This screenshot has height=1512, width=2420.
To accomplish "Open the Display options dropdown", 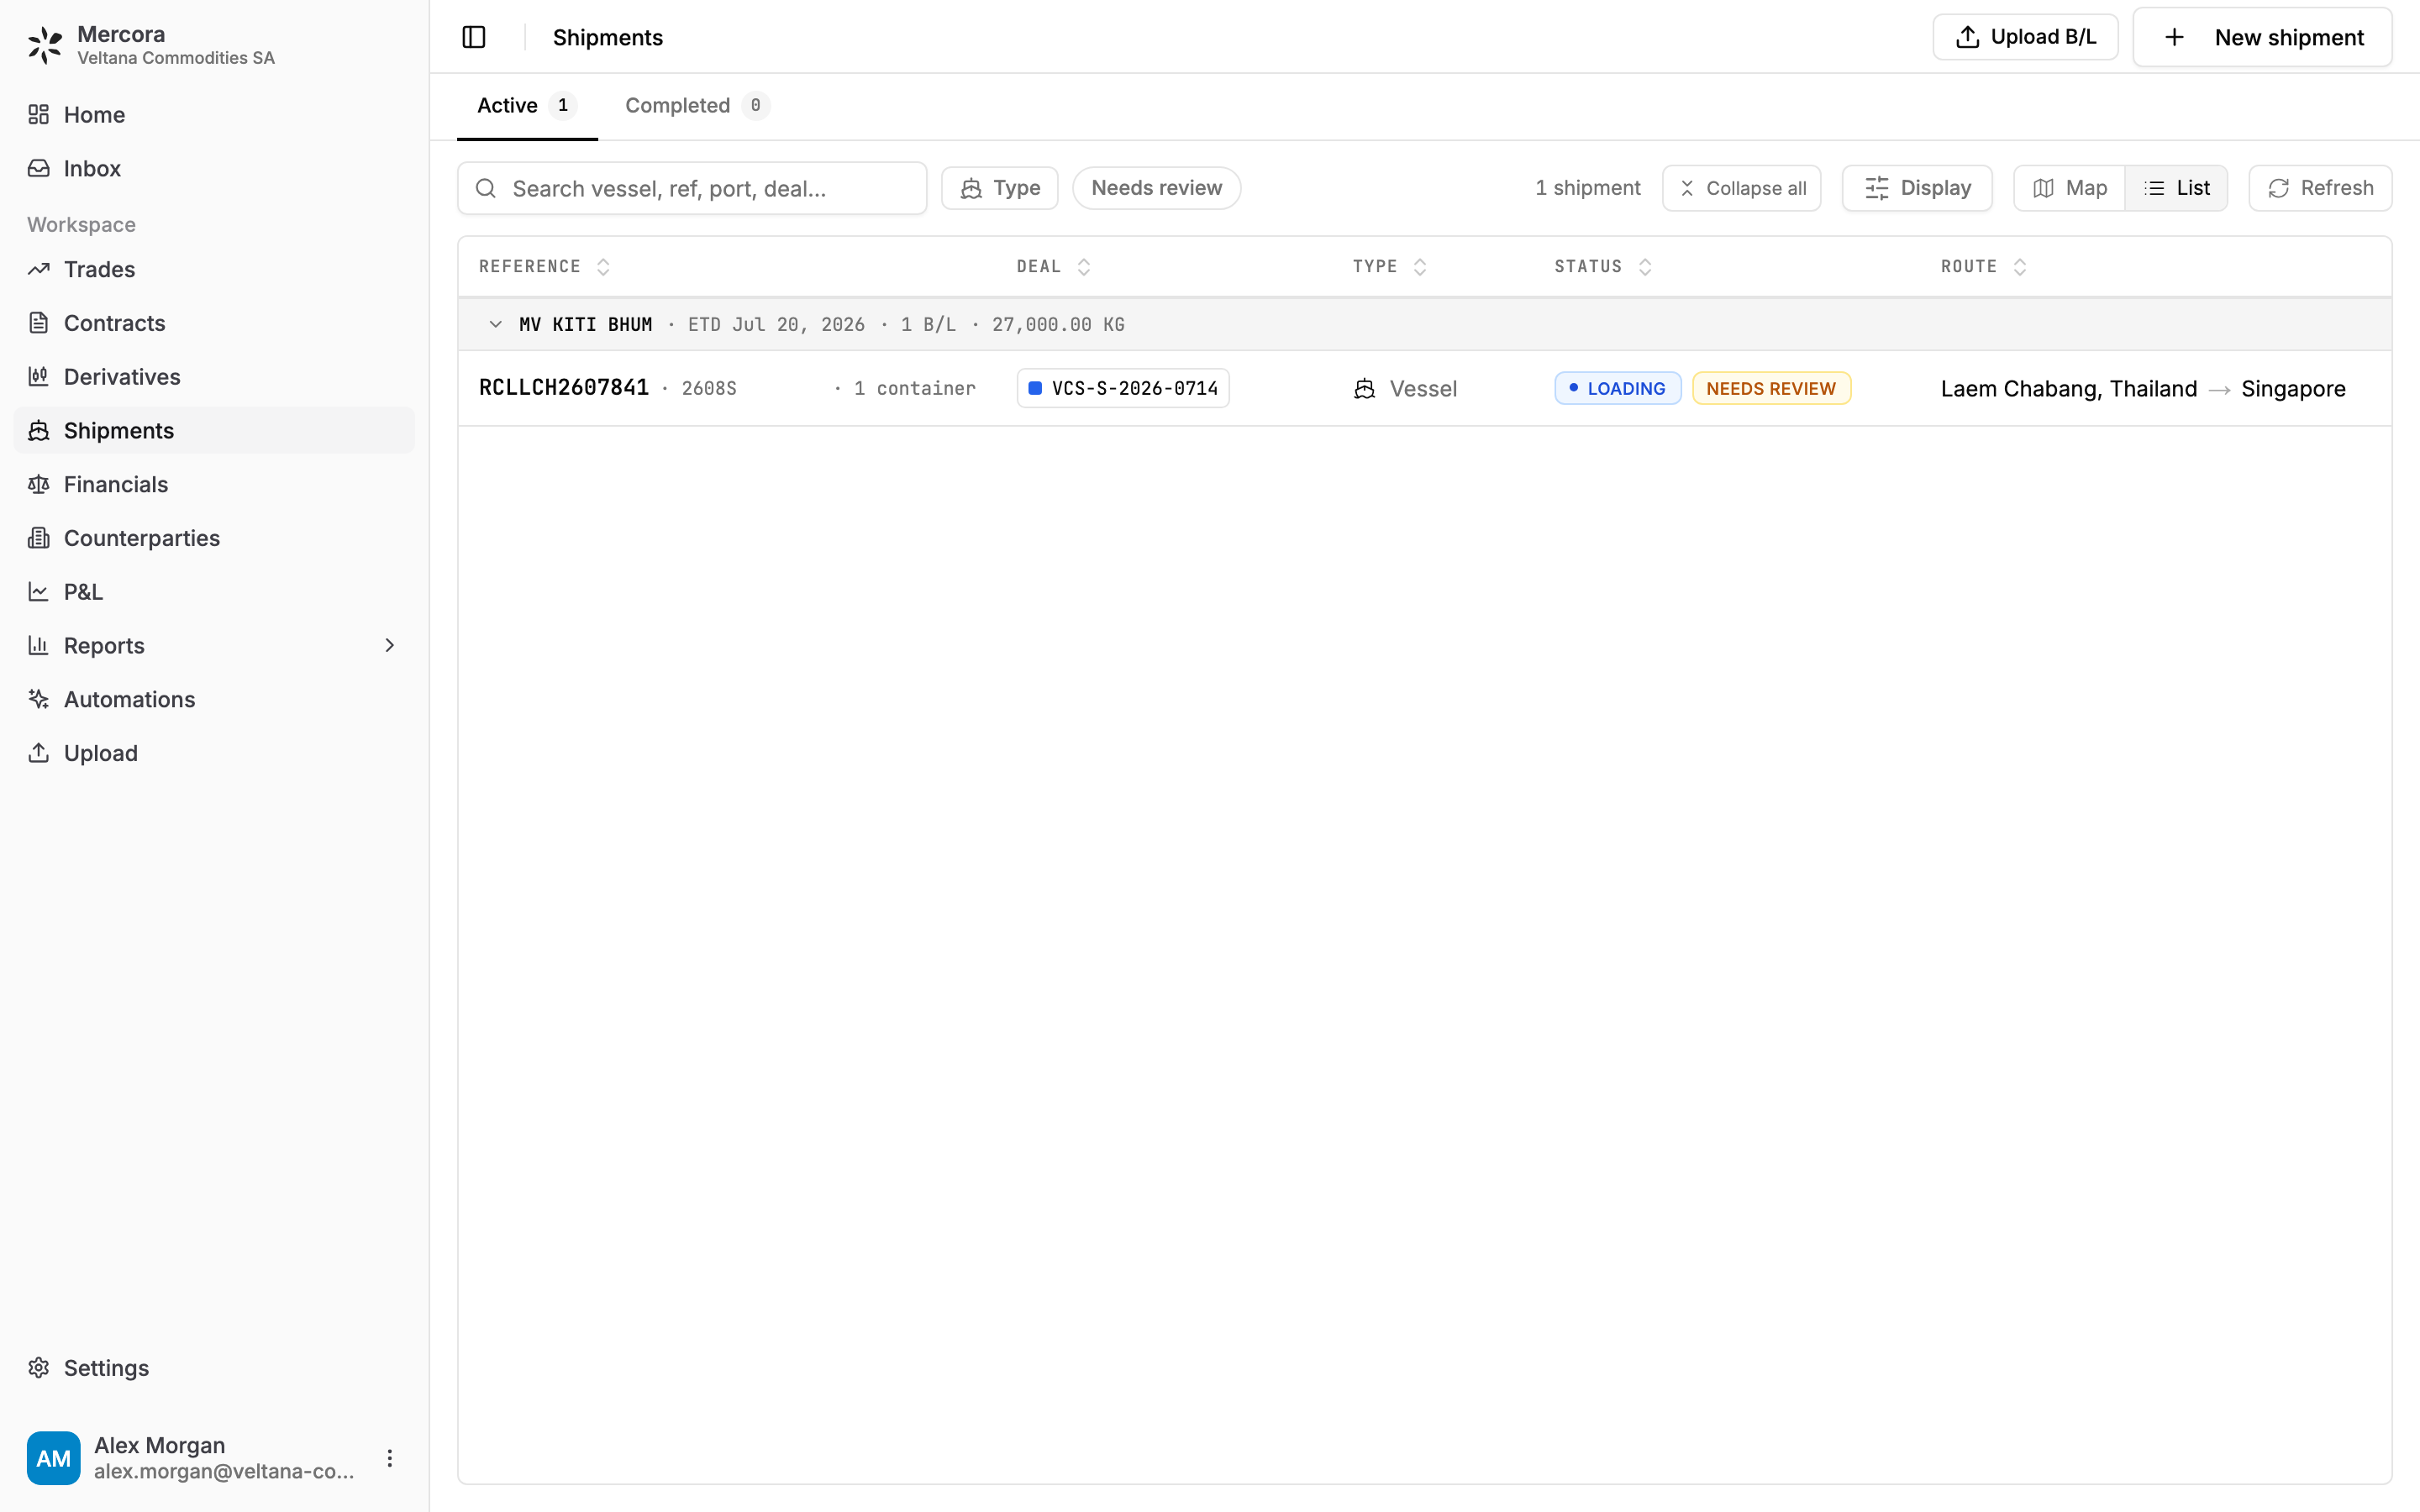I will (1917, 188).
